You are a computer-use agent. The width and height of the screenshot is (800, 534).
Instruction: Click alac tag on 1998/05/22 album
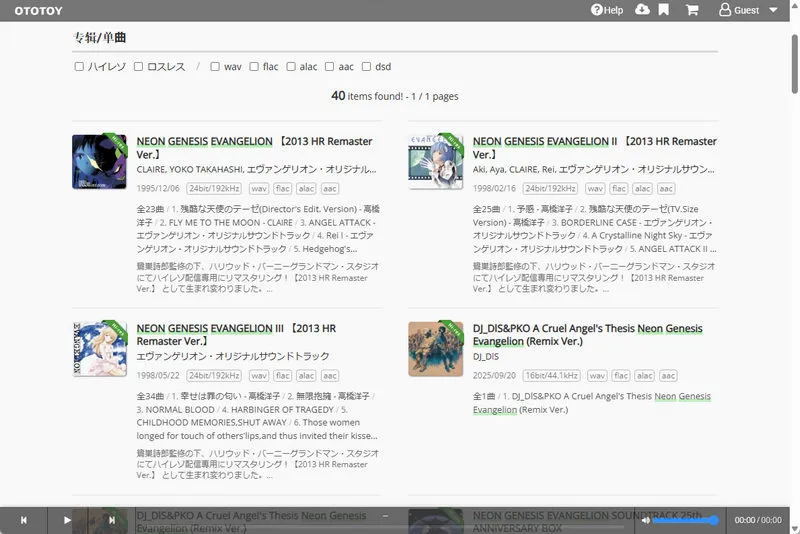click(x=306, y=376)
